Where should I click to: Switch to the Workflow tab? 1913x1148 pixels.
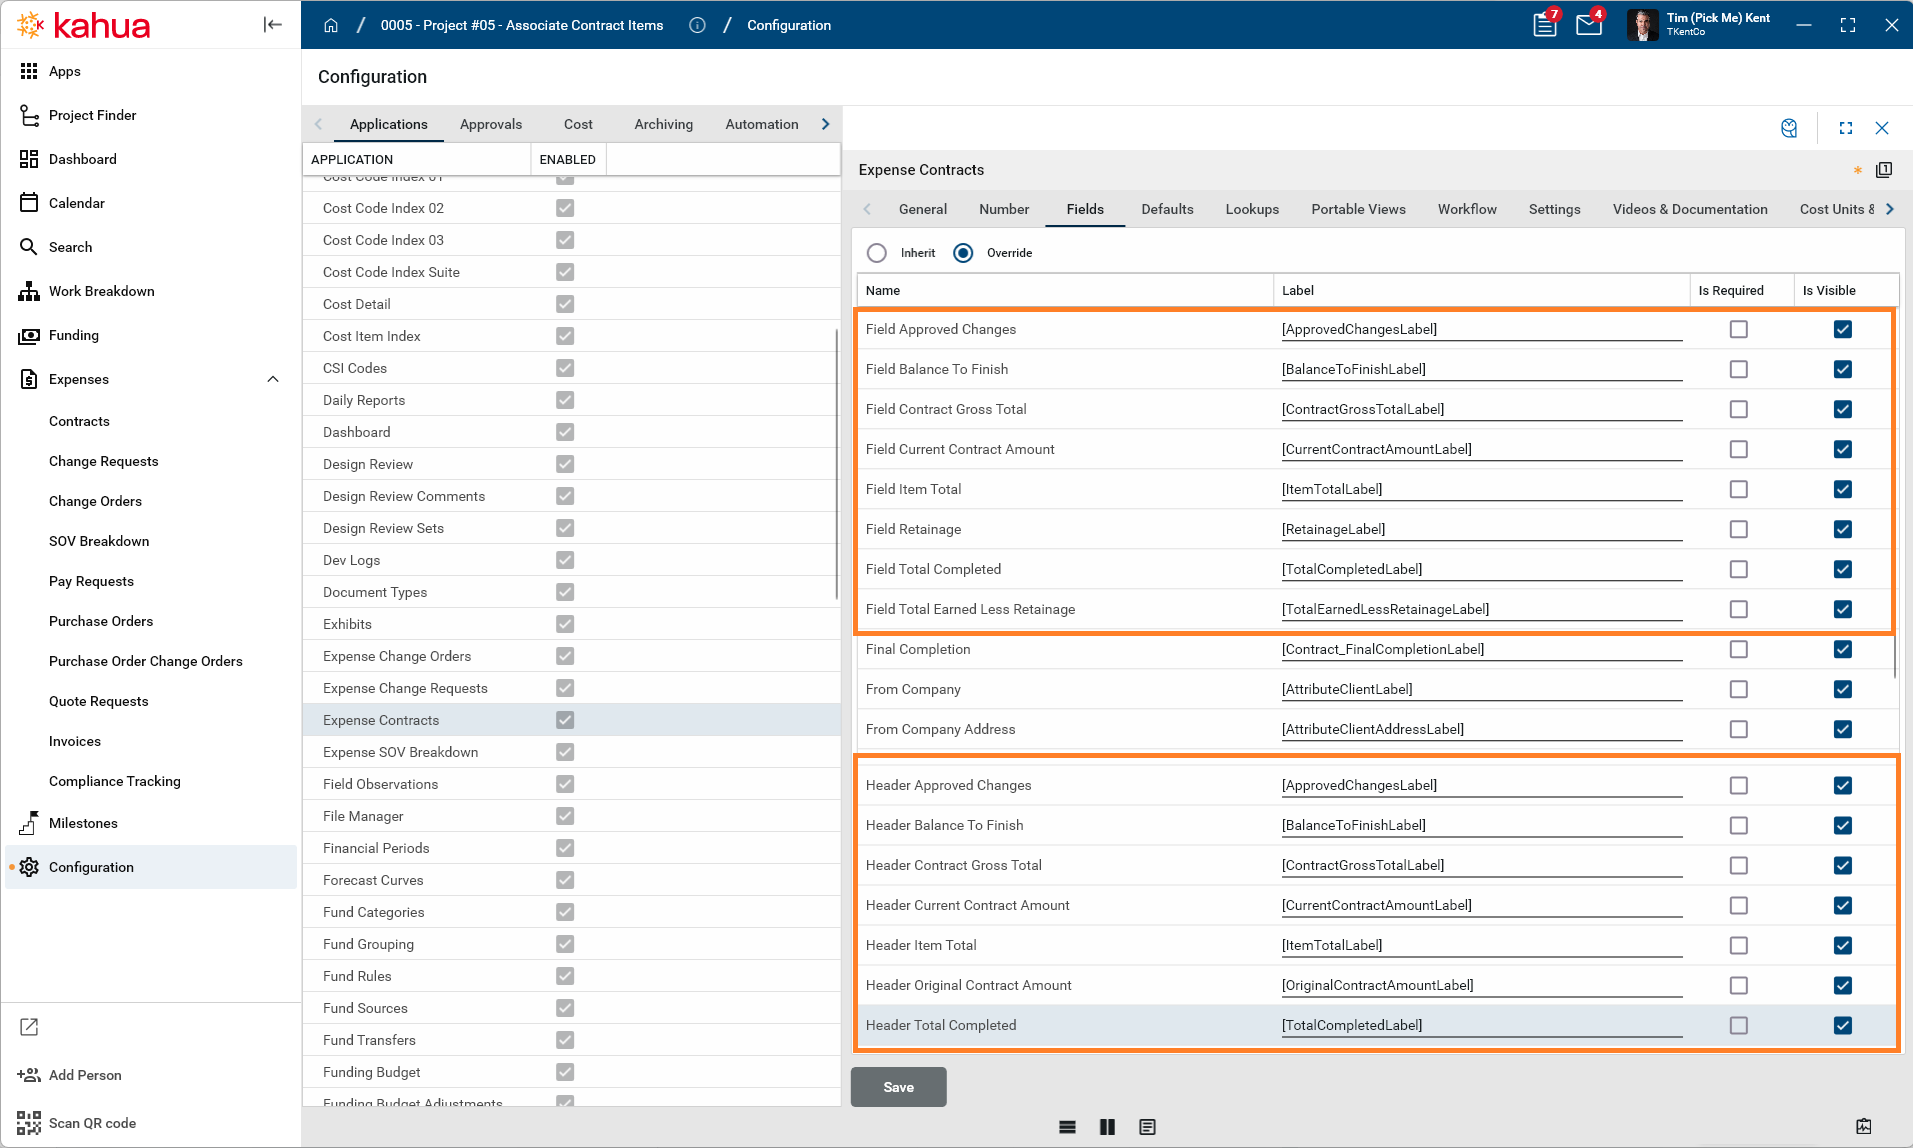pyautogui.click(x=1466, y=209)
